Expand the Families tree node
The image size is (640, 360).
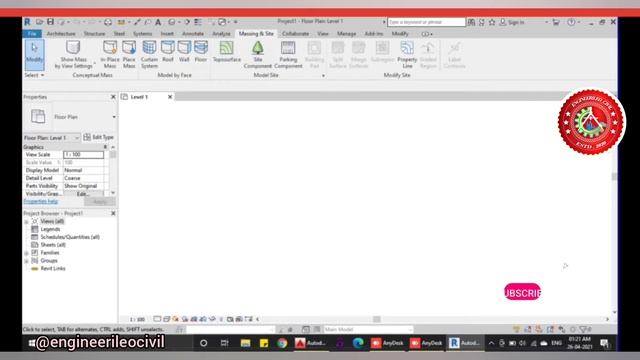27,253
